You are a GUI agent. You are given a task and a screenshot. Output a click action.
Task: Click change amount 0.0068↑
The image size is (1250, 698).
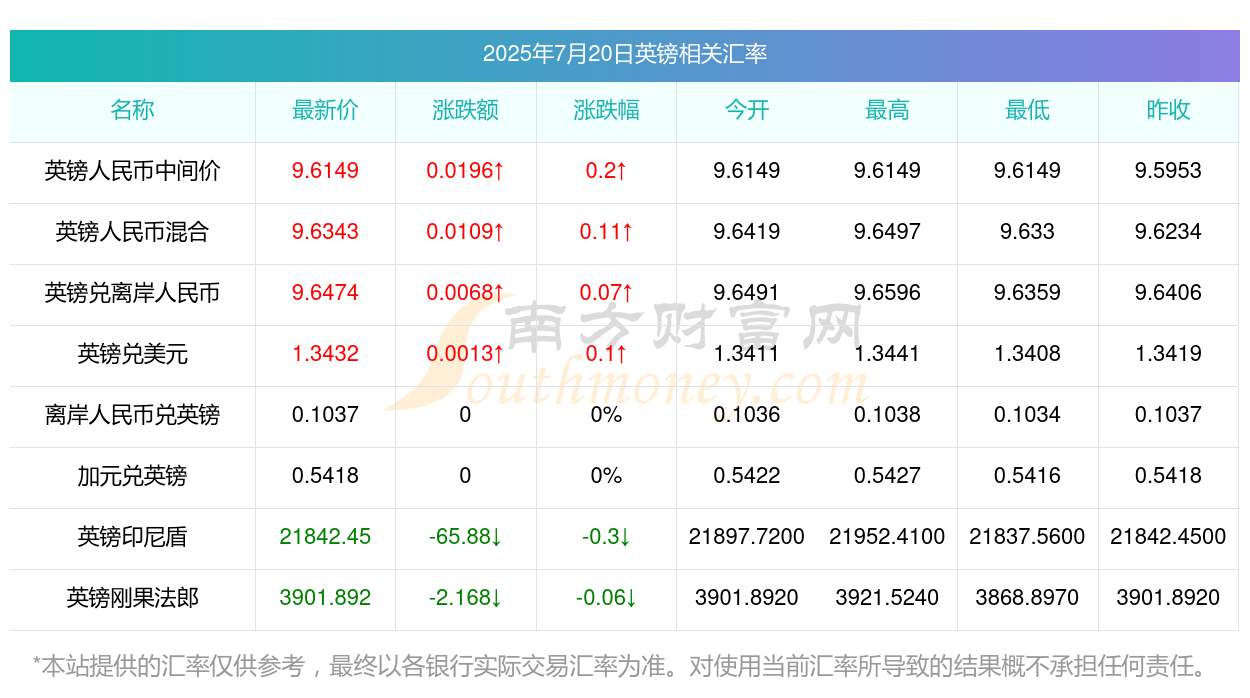click(465, 293)
